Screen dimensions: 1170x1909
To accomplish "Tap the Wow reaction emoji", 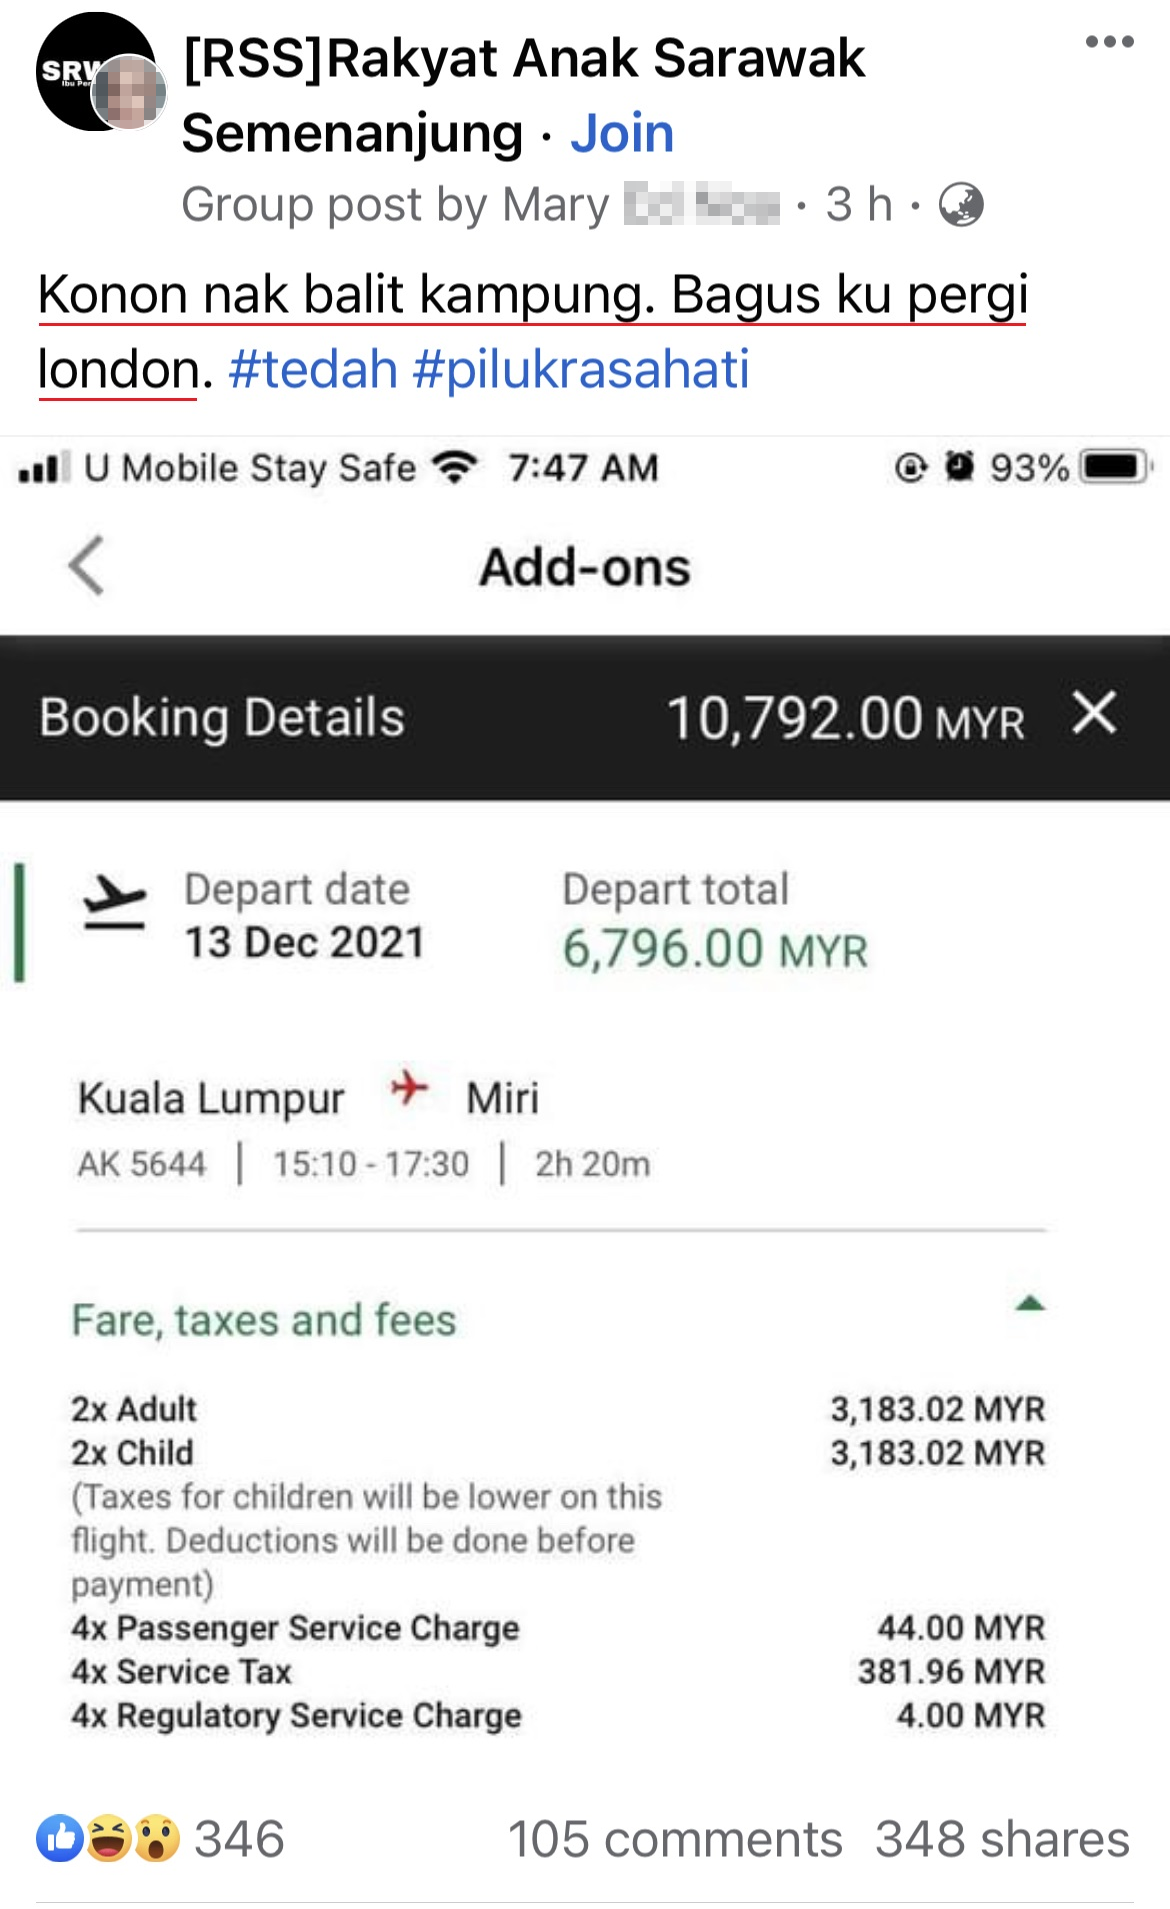I will tap(157, 1838).
